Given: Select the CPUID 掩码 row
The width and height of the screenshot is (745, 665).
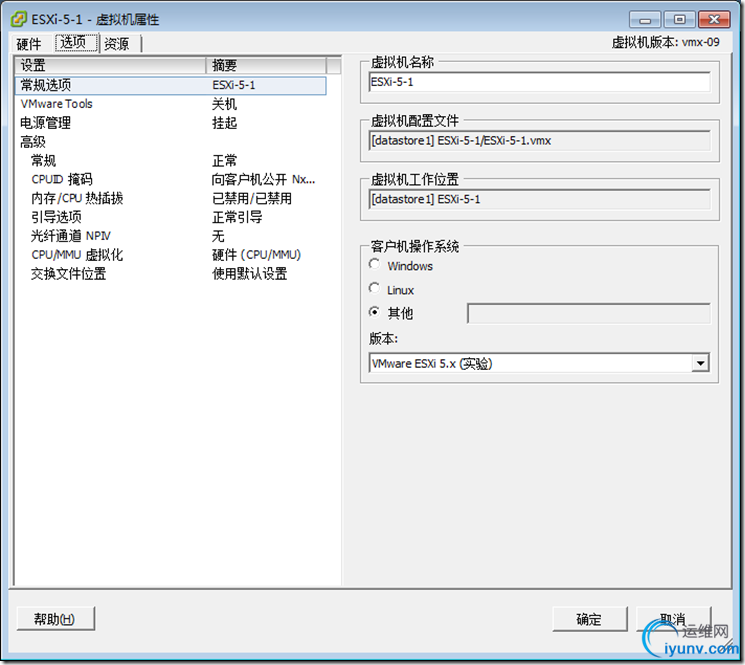Looking at the screenshot, I should tap(171, 180).
